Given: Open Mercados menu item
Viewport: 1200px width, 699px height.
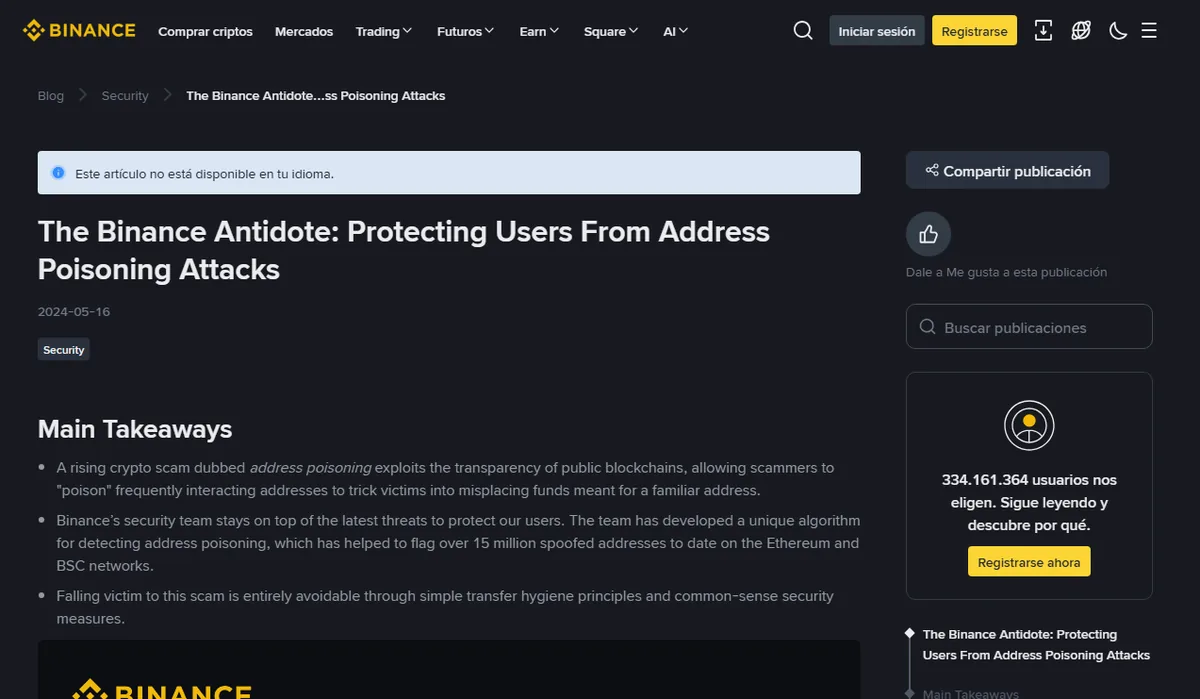Looking at the screenshot, I should [304, 32].
